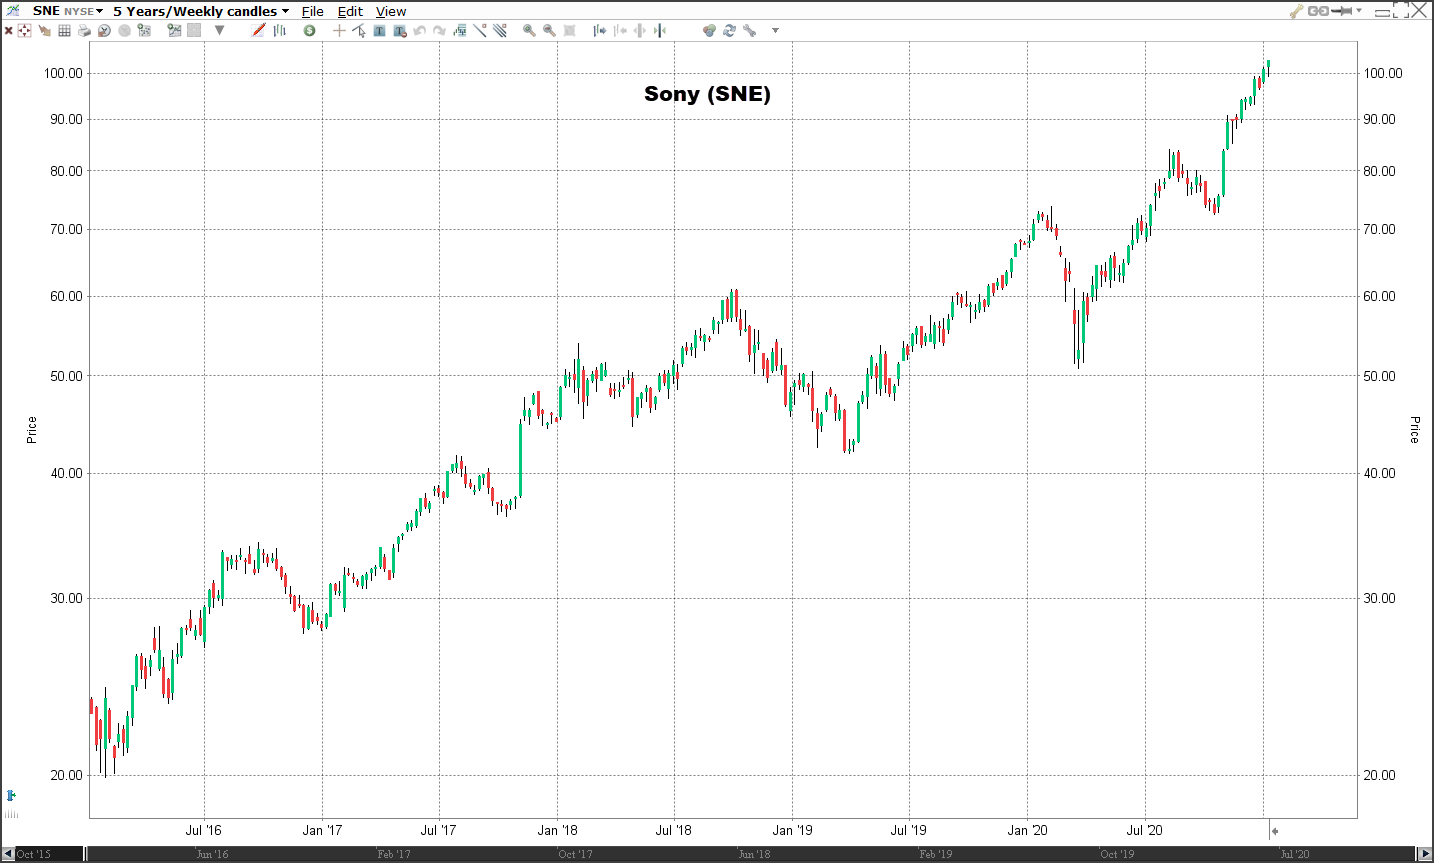Select the text annotation T tool
The image size is (1434, 863).
[x=380, y=31]
